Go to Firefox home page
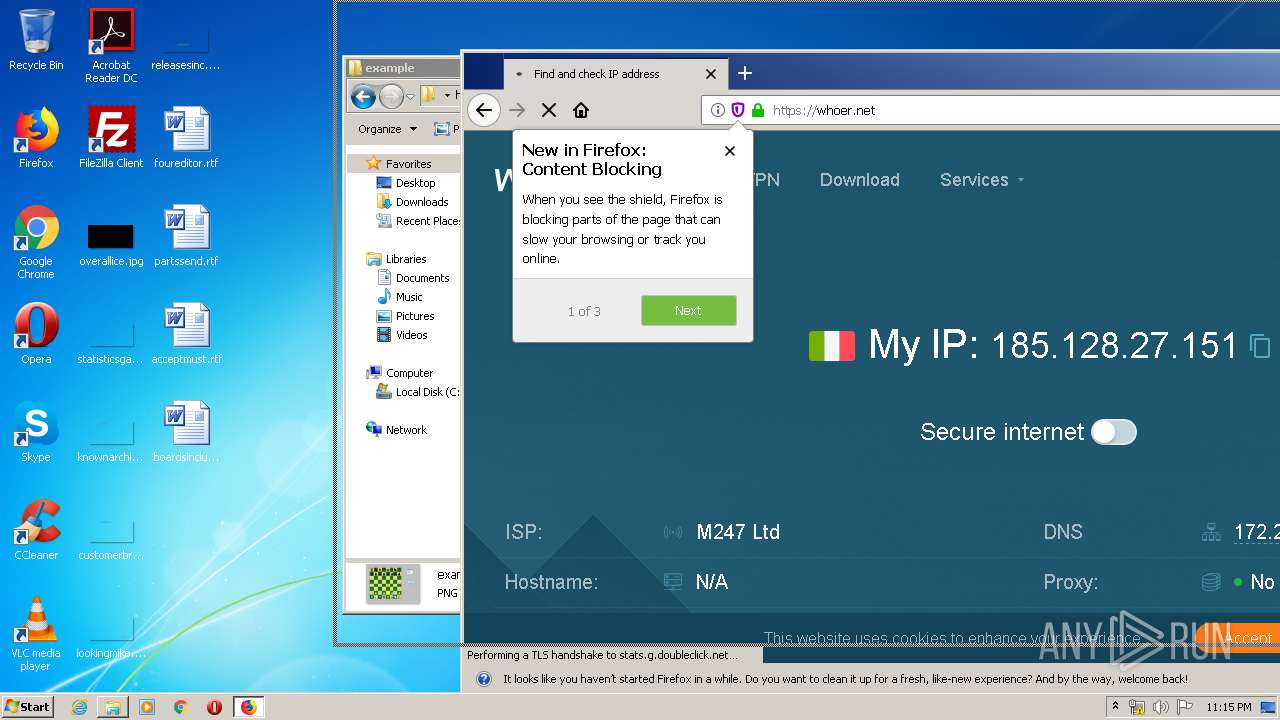This screenshot has height=720, width=1280. [x=581, y=110]
